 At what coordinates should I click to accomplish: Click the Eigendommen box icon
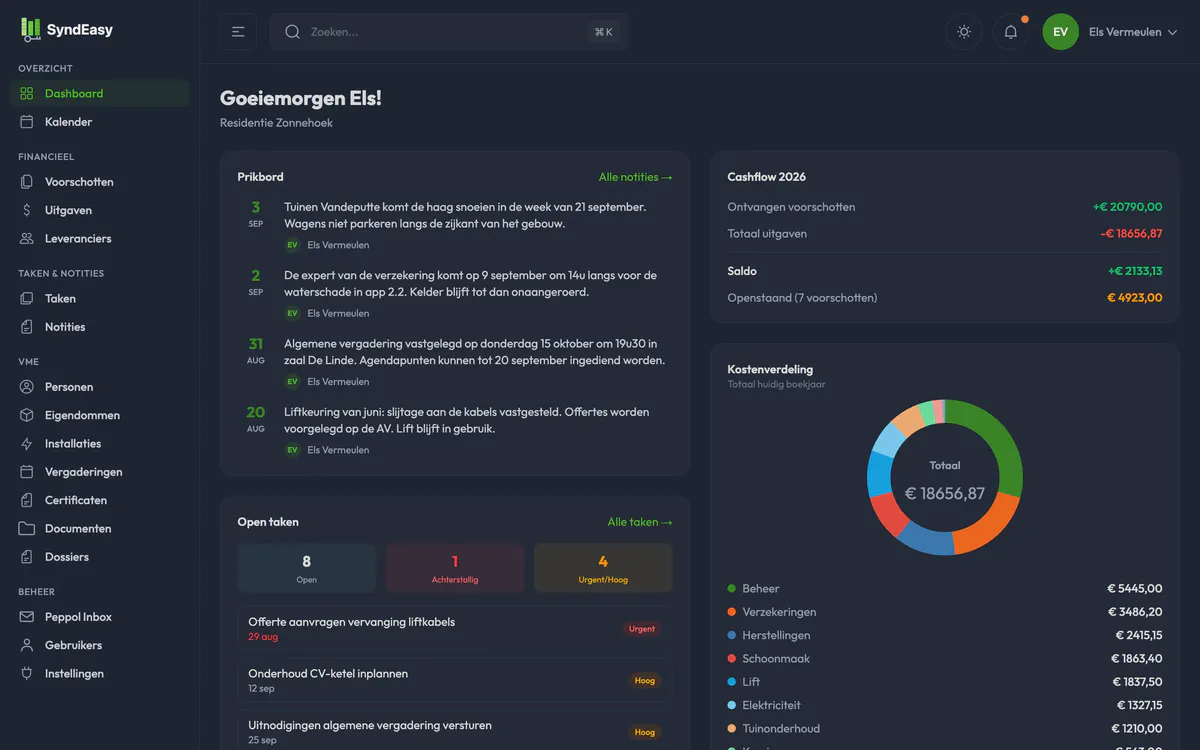27,415
